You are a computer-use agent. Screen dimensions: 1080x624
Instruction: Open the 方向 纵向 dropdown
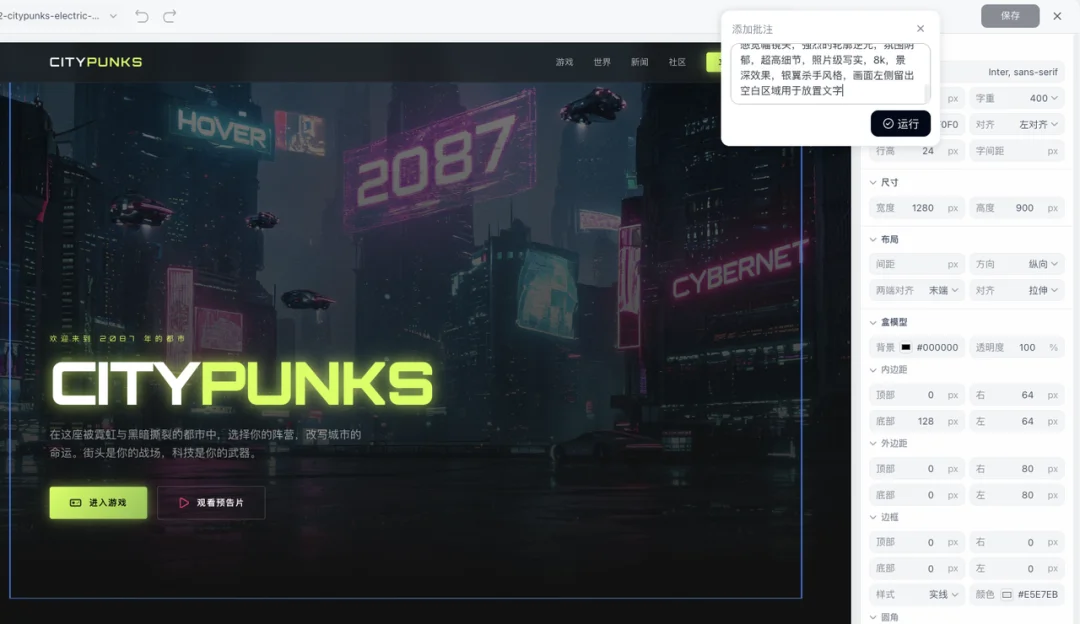point(1017,264)
